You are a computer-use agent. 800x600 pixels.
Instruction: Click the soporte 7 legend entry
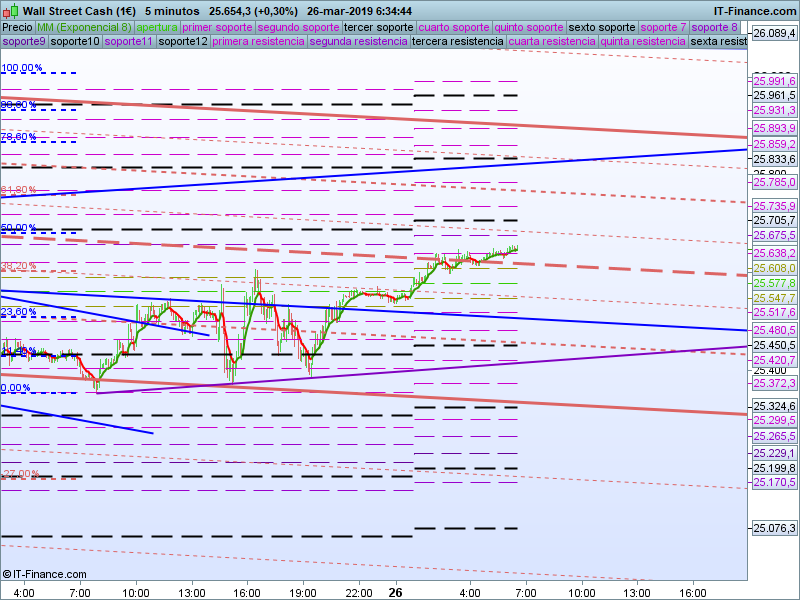(x=663, y=27)
